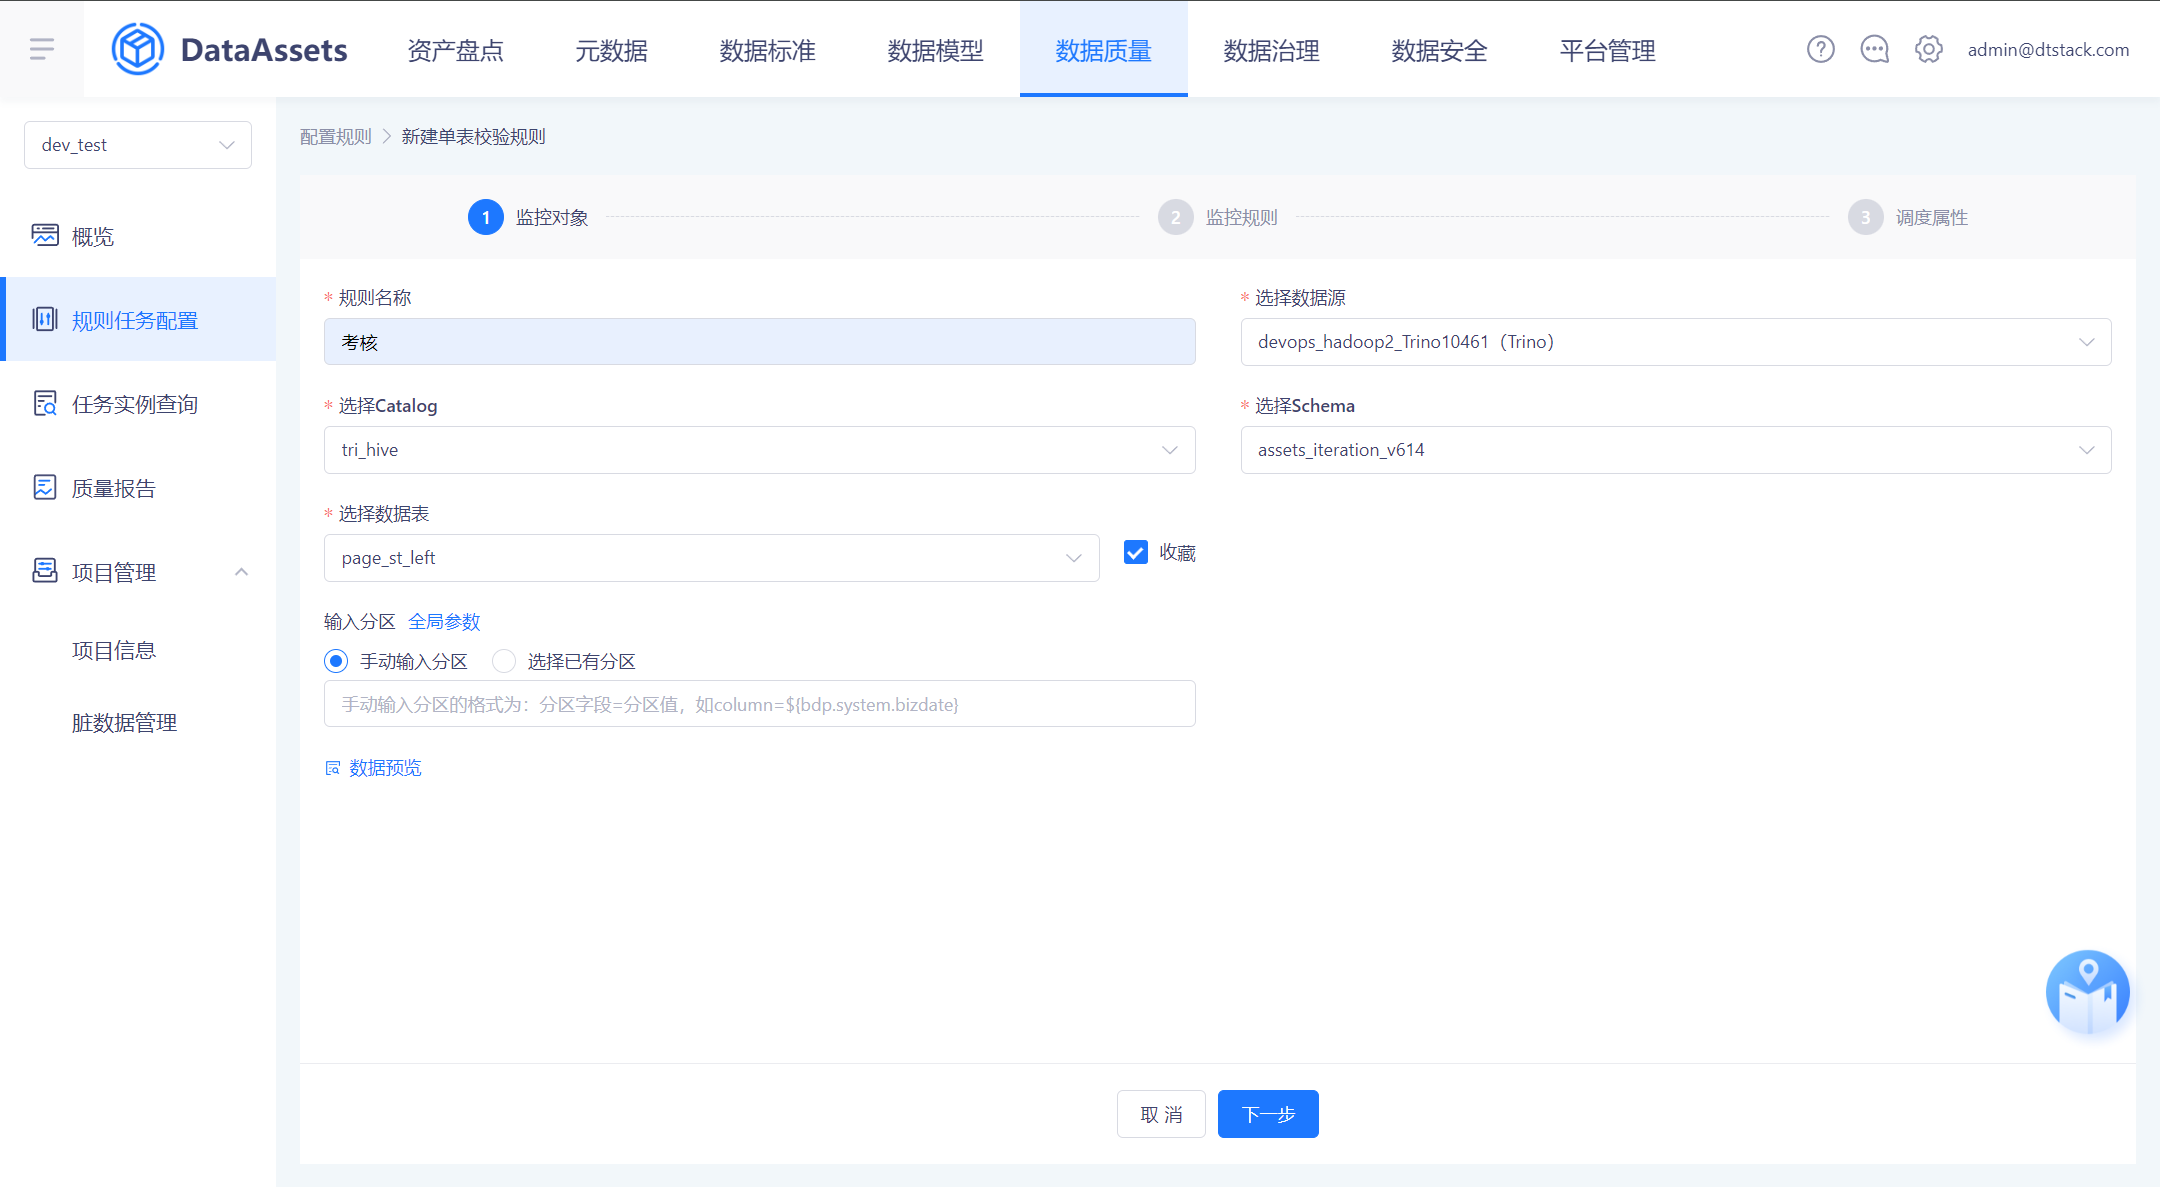Click the 数据预览 link text
This screenshot has height=1187, width=2160.
pyautogui.click(x=386, y=768)
